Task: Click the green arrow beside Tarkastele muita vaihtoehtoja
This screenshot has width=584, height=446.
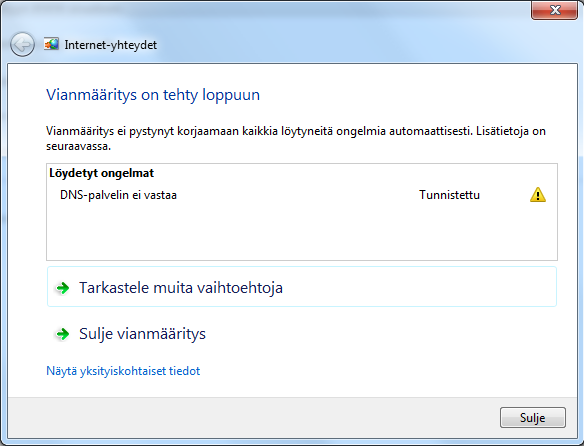Action: click(x=63, y=288)
